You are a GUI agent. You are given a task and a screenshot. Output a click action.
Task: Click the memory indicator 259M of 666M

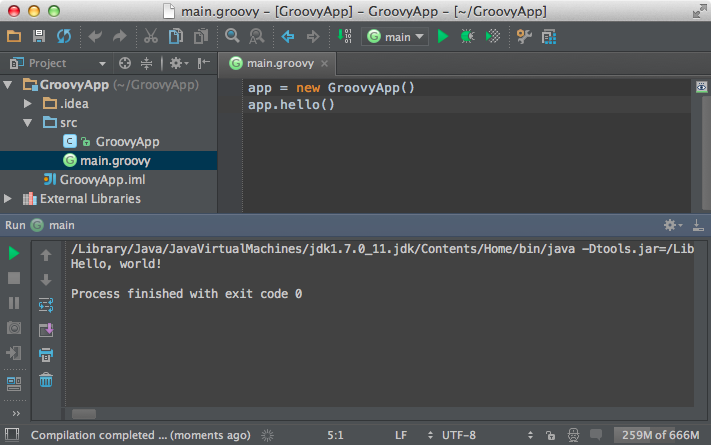pyautogui.click(x=660, y=435)
